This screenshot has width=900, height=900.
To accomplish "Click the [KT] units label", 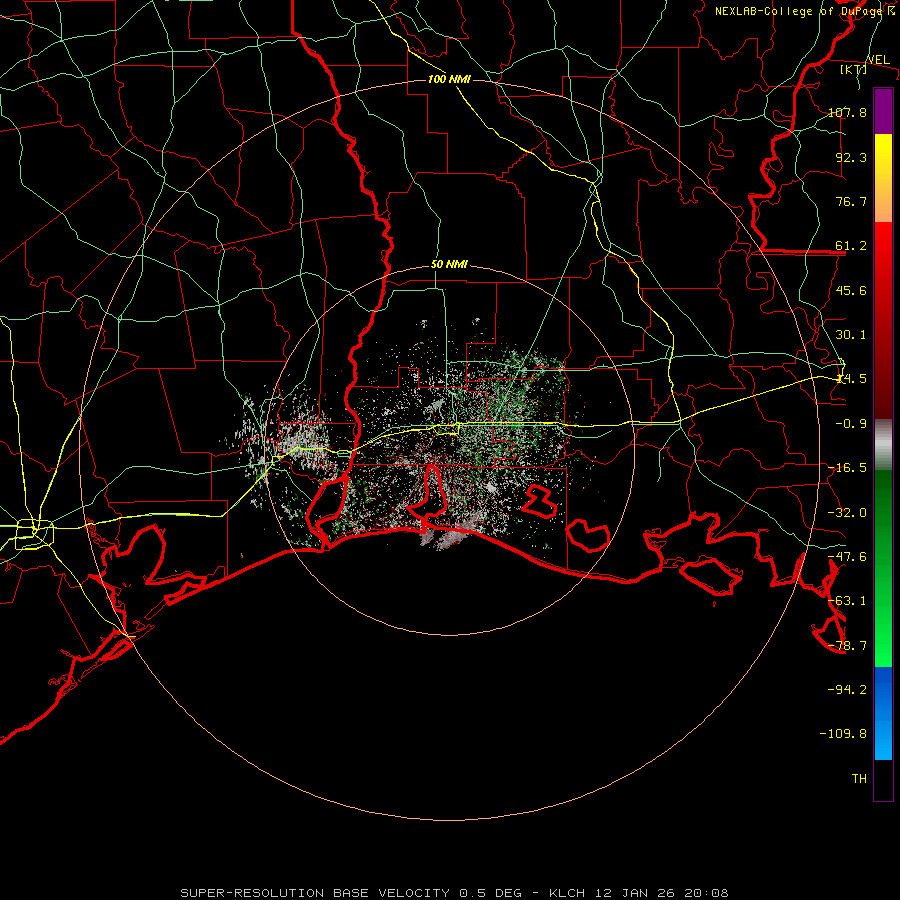I will pos(854,69).
